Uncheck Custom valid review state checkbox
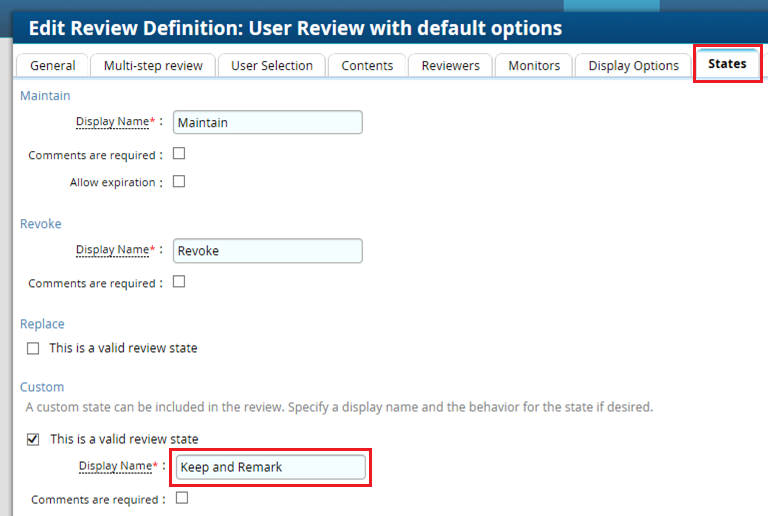The image size is (768, 516). [x=33, y=439]
